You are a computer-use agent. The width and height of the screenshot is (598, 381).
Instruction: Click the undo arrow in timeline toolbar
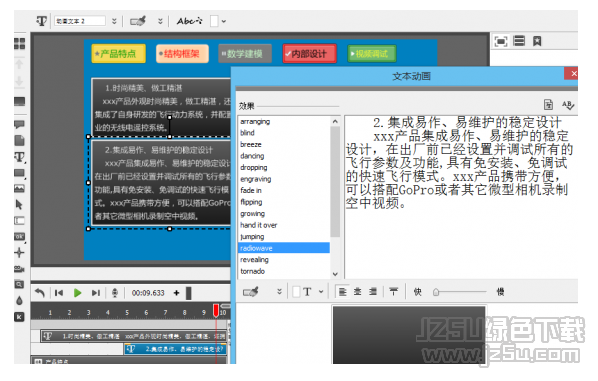click(x=40, y=293)
